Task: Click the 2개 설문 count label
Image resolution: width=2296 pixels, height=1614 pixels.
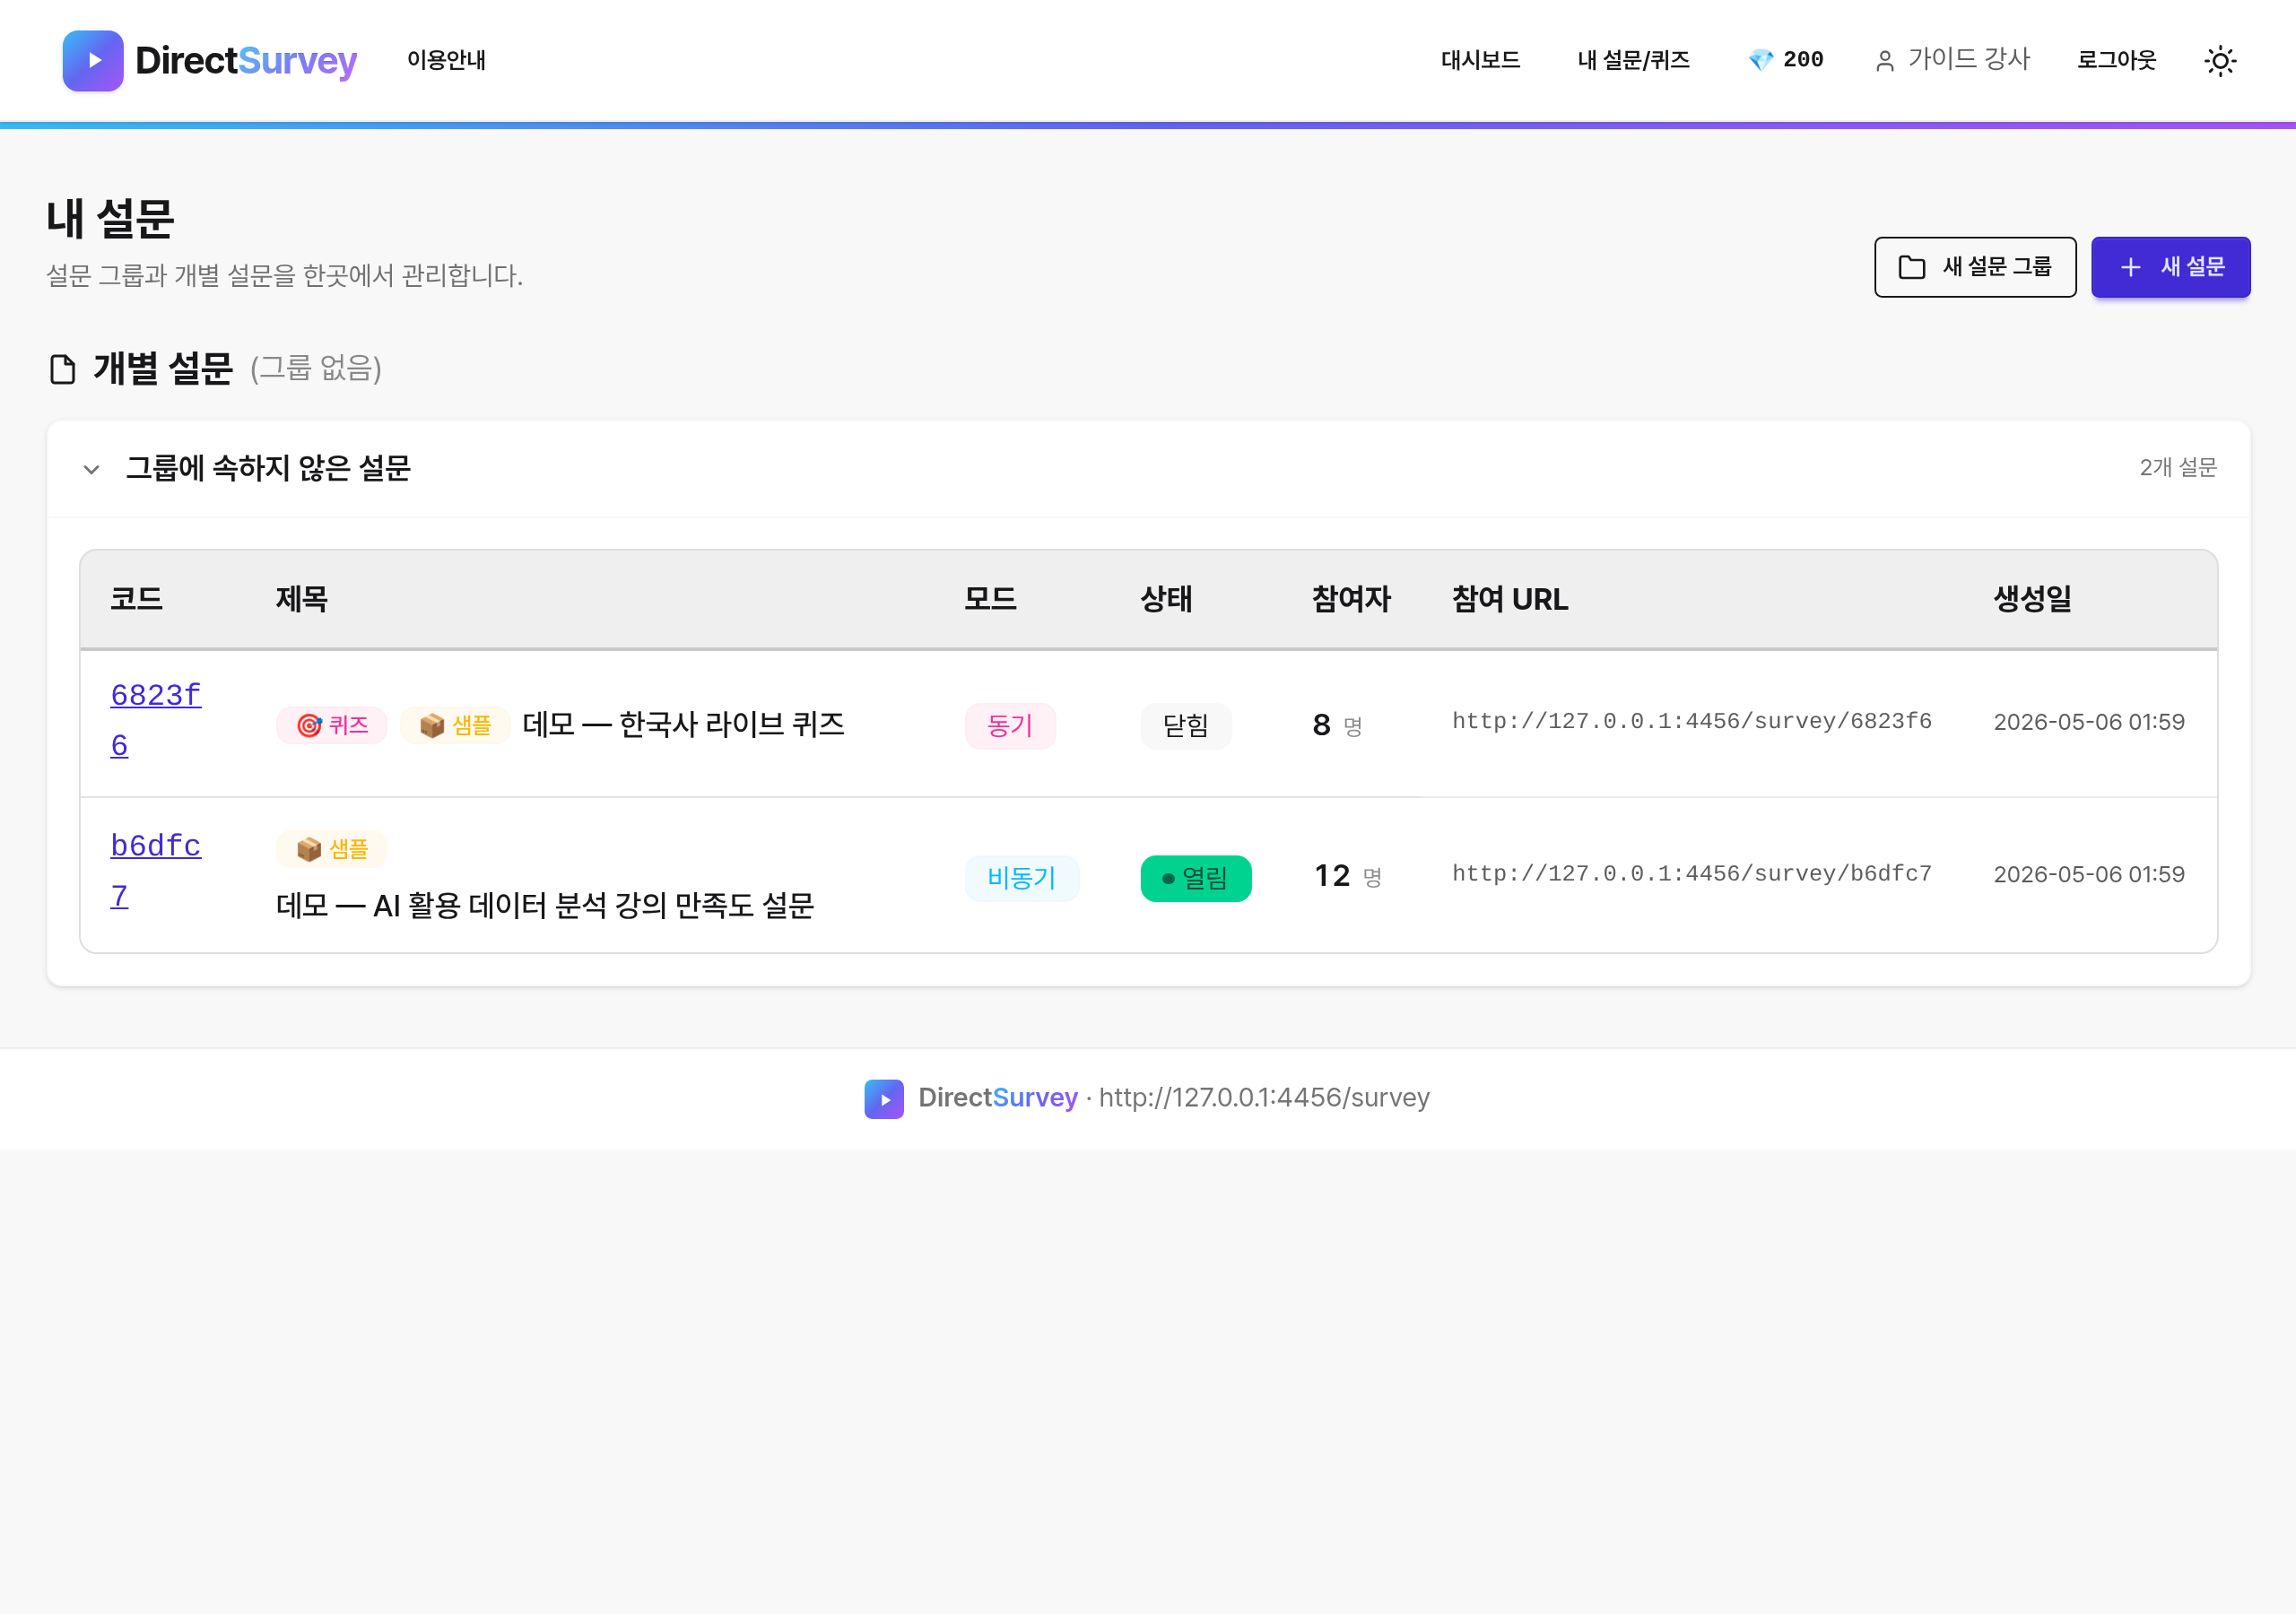Action: [x=2178, y=467]
